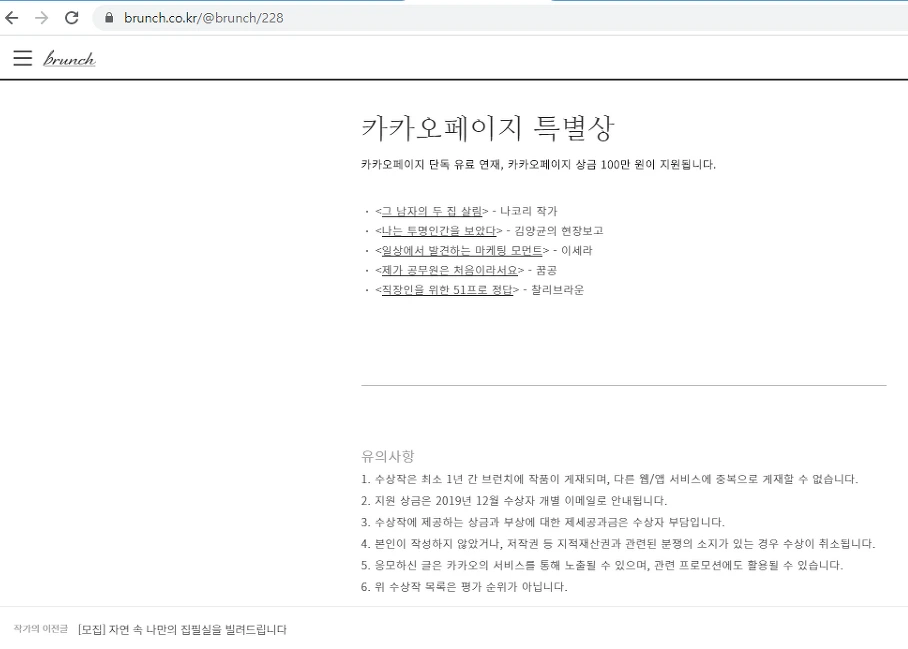Screen dimensions: 908x649
Task: Click the author name 이세라
Action: click(577, 251)
